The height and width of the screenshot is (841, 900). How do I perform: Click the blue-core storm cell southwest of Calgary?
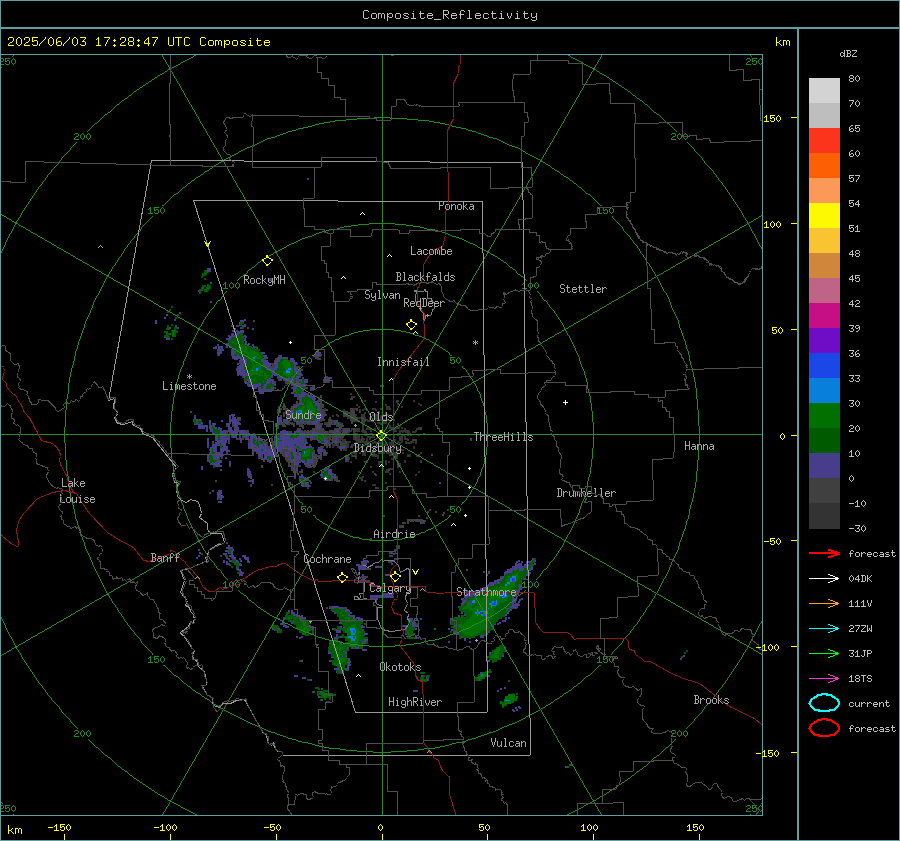pos(351,629)
